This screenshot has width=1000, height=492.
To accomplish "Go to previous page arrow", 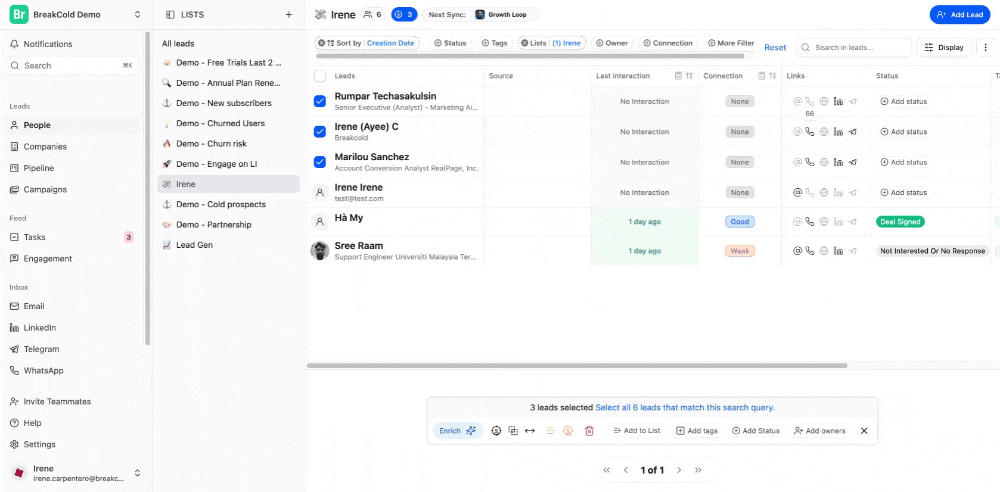I will (626, 470).
